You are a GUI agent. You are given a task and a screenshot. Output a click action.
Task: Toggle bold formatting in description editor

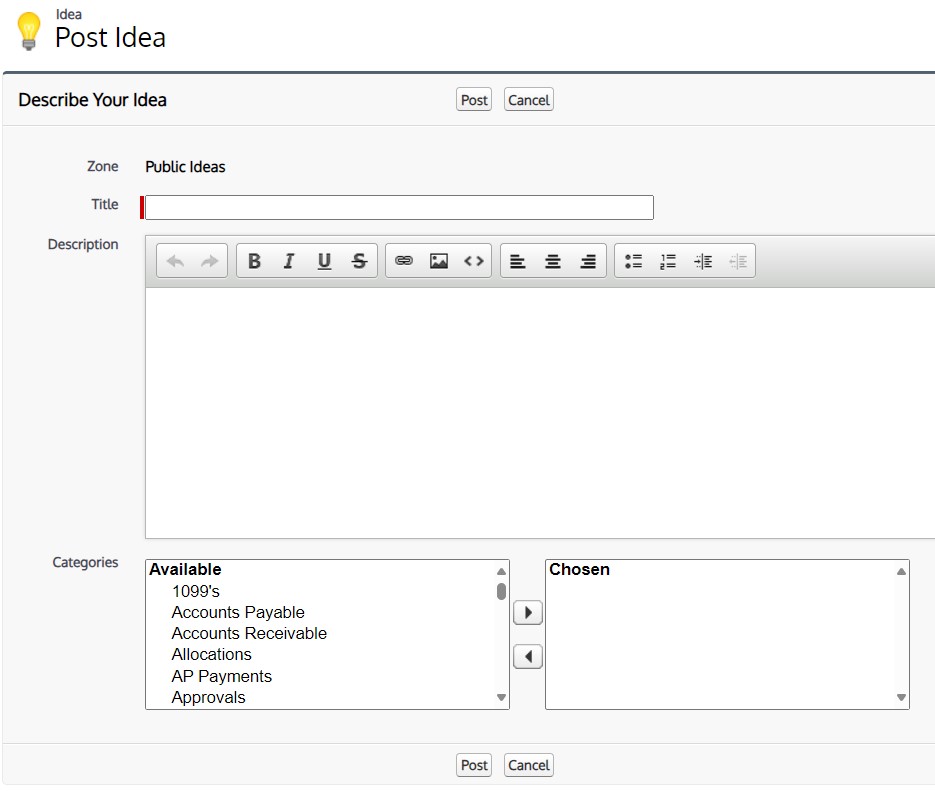click(254, 261)
